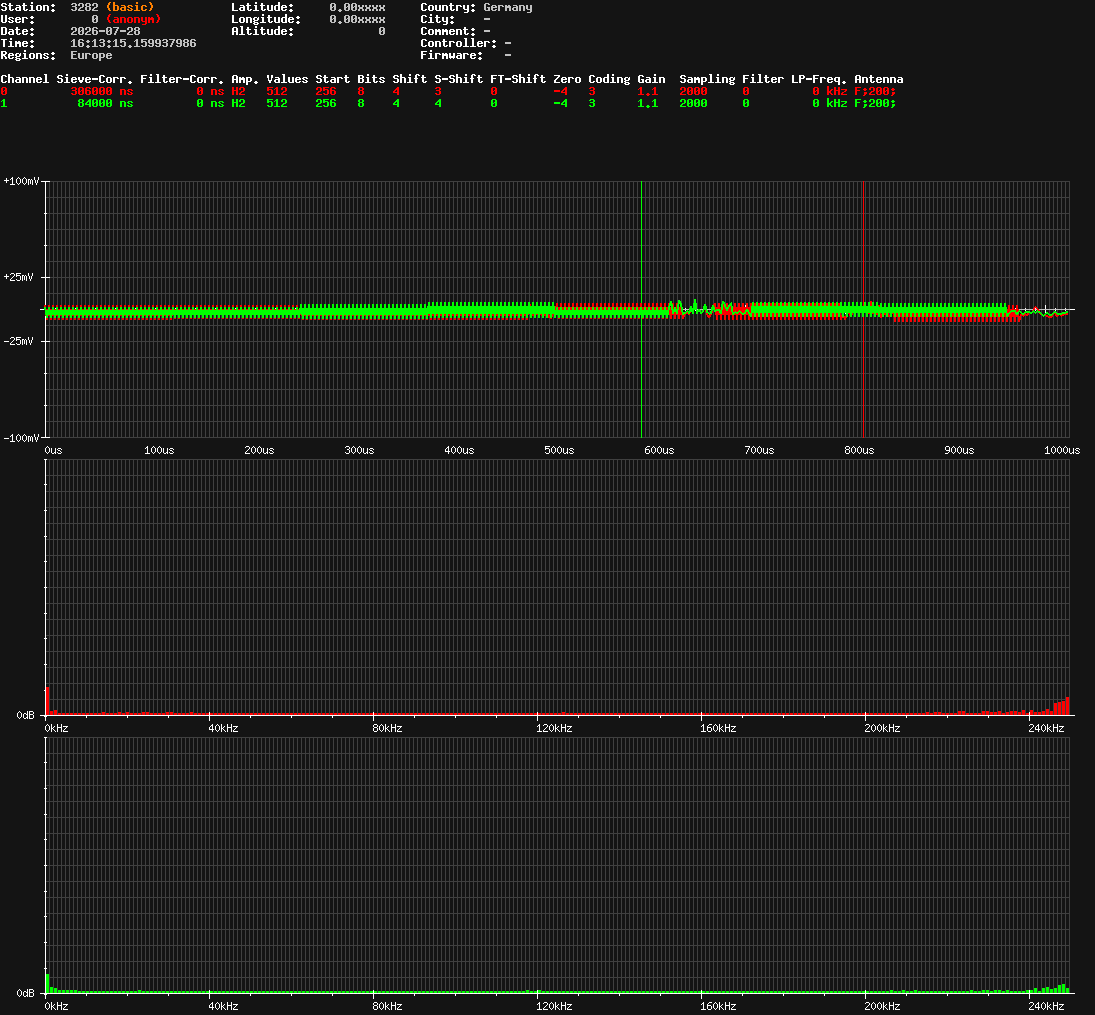Click the Sieve-Corr. column header
This screenshot has width=1095, height=1015.
coord(94,79)
